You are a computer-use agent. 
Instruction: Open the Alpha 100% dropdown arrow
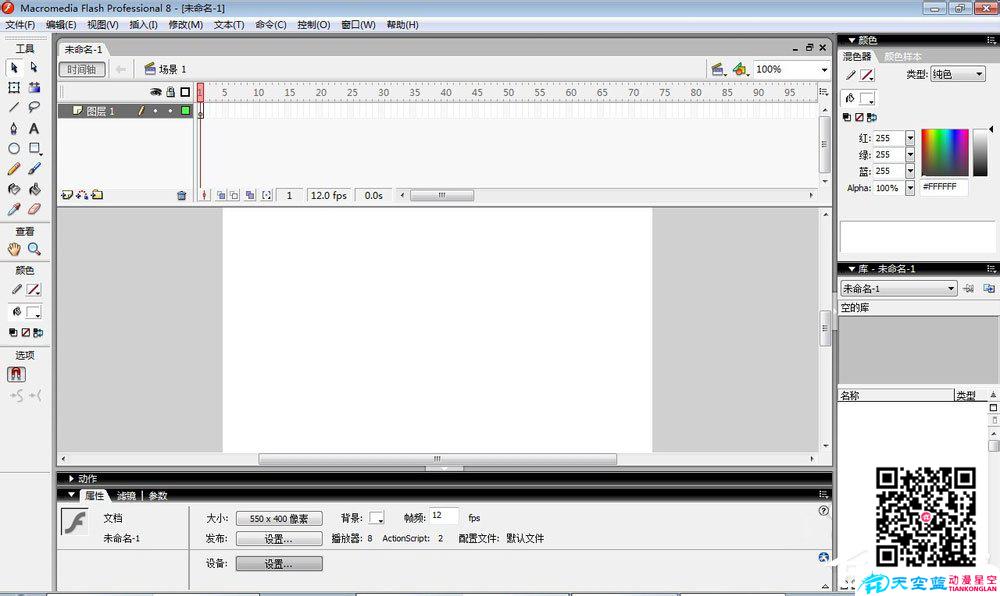coord(910,188)
